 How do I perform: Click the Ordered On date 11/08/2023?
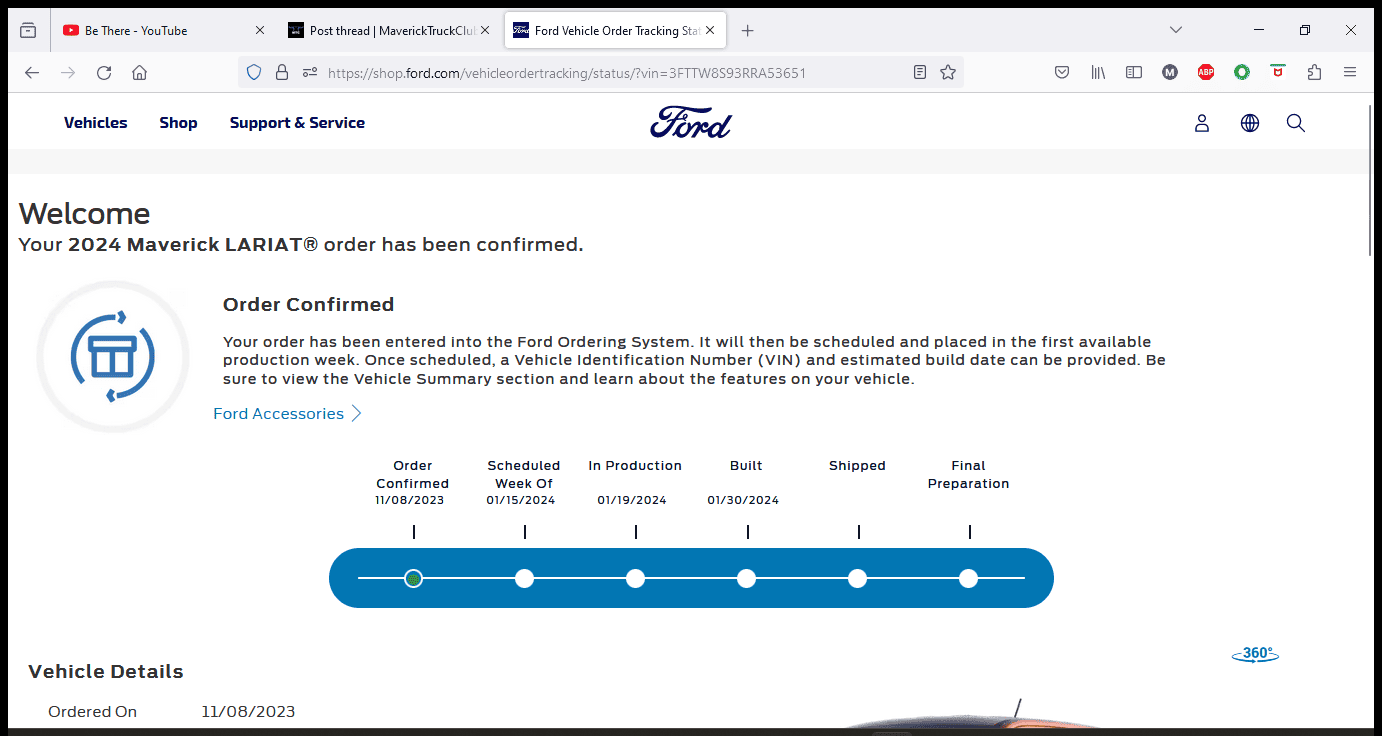[248, 712]
